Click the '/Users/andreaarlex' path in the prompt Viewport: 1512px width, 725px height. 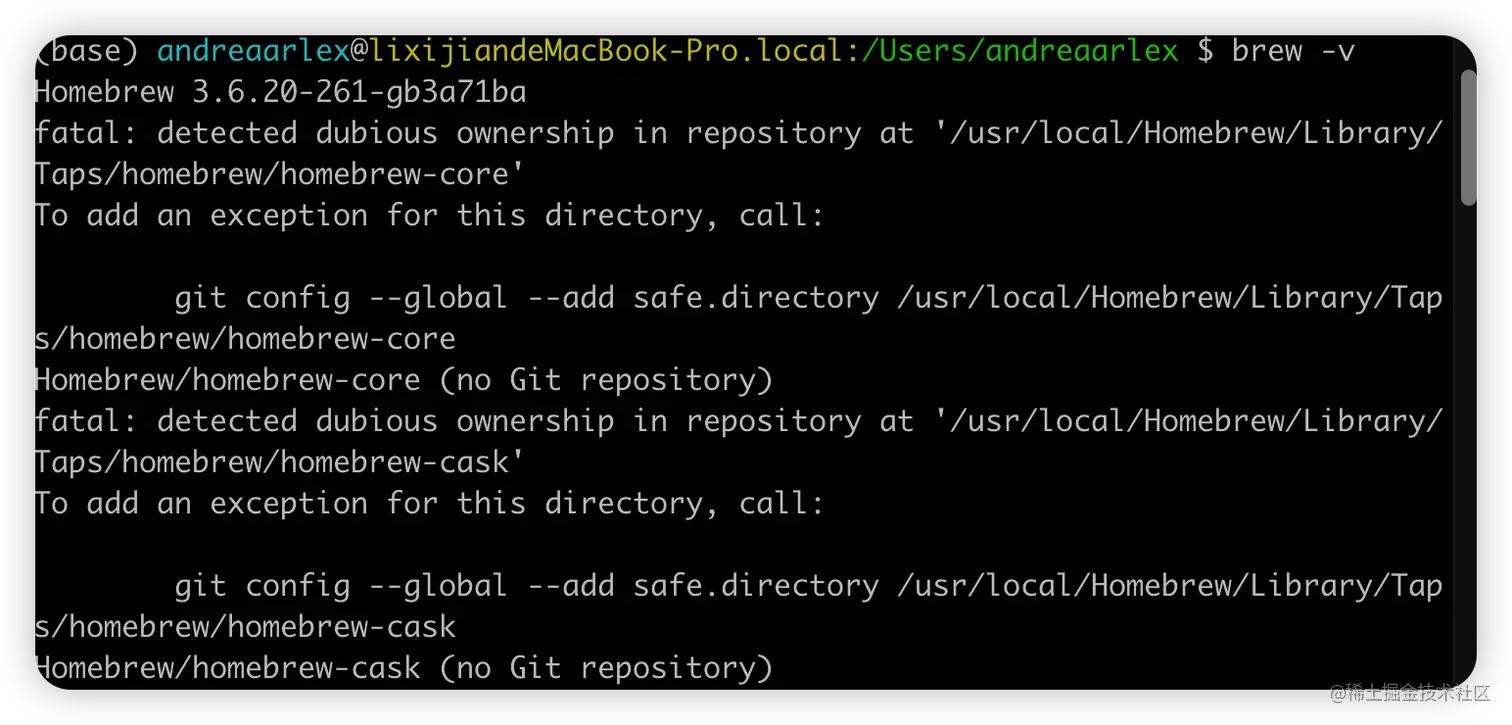[1021, 51]
